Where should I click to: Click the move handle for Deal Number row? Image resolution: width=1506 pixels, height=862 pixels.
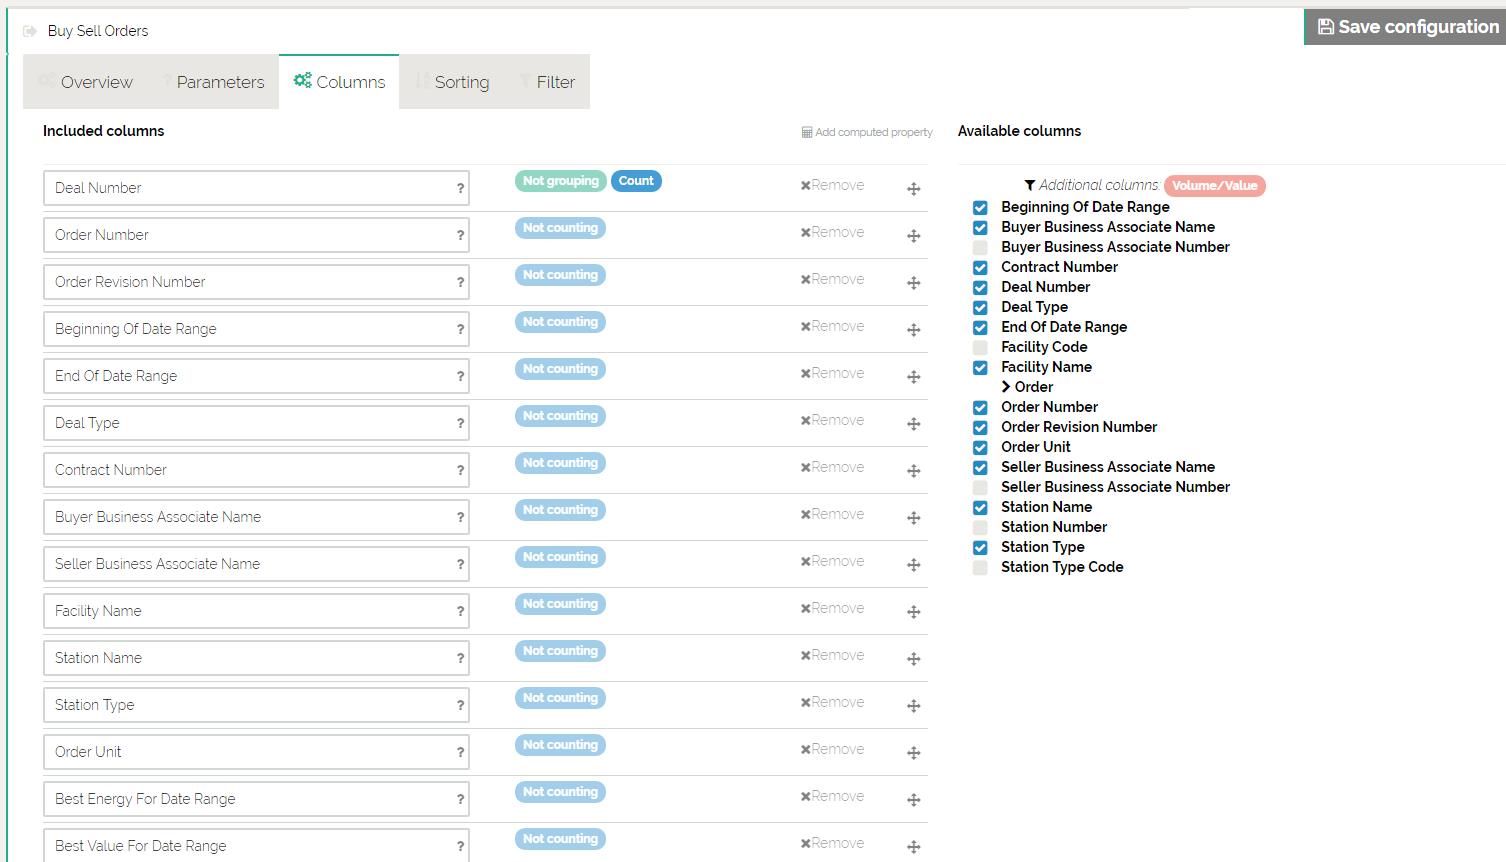tap(913, 189)
